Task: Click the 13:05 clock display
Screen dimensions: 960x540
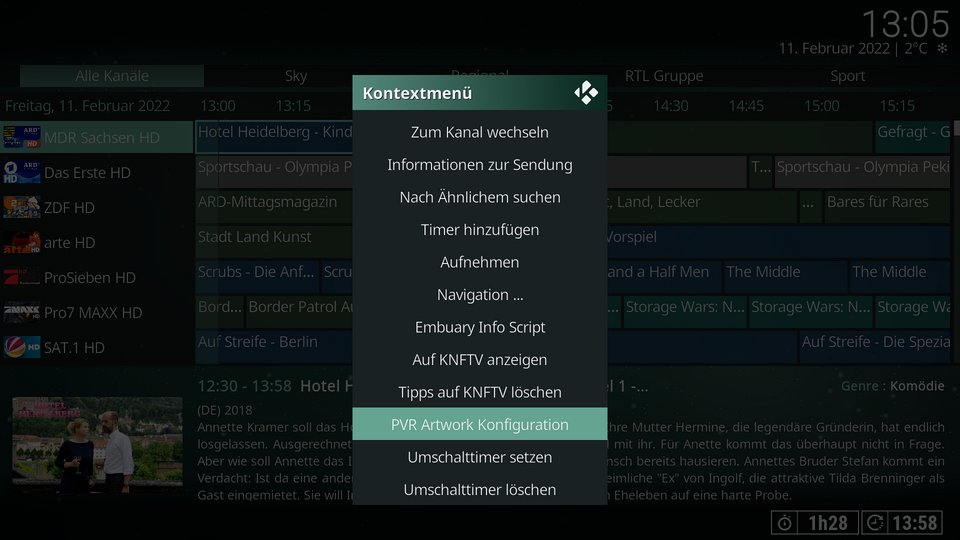Action: pos(906,24)
